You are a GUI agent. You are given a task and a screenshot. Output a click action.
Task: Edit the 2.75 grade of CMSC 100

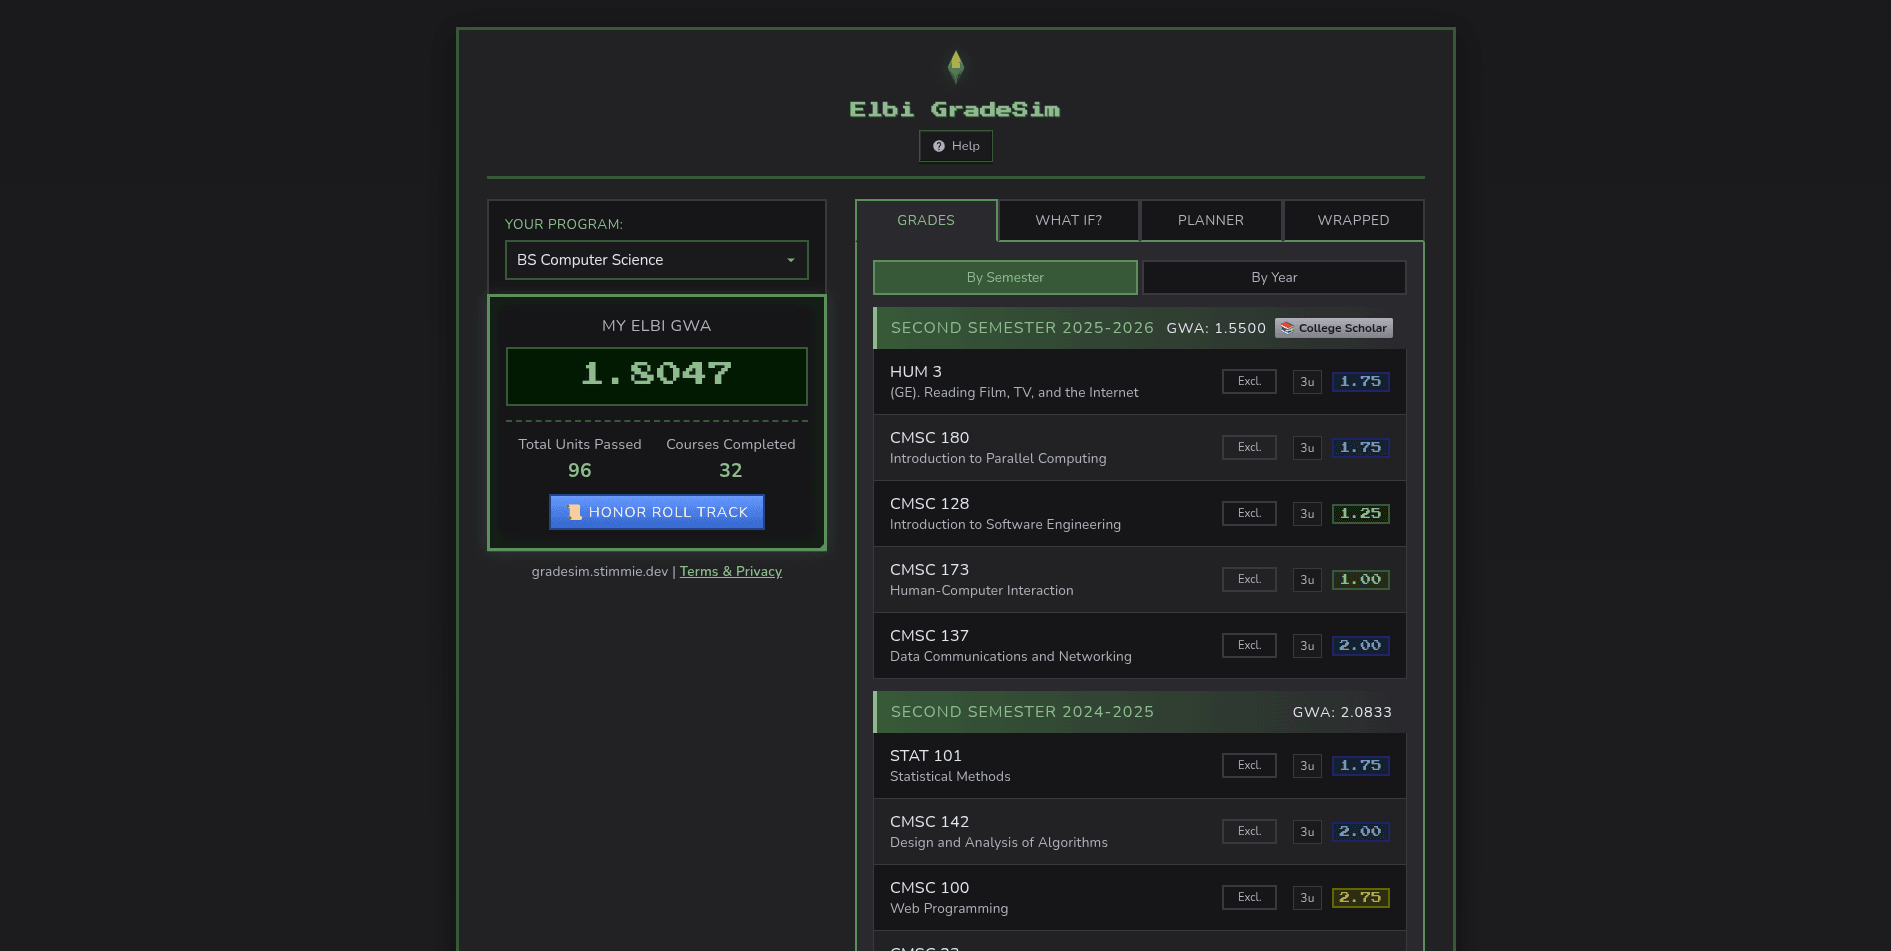point(1360,897)
